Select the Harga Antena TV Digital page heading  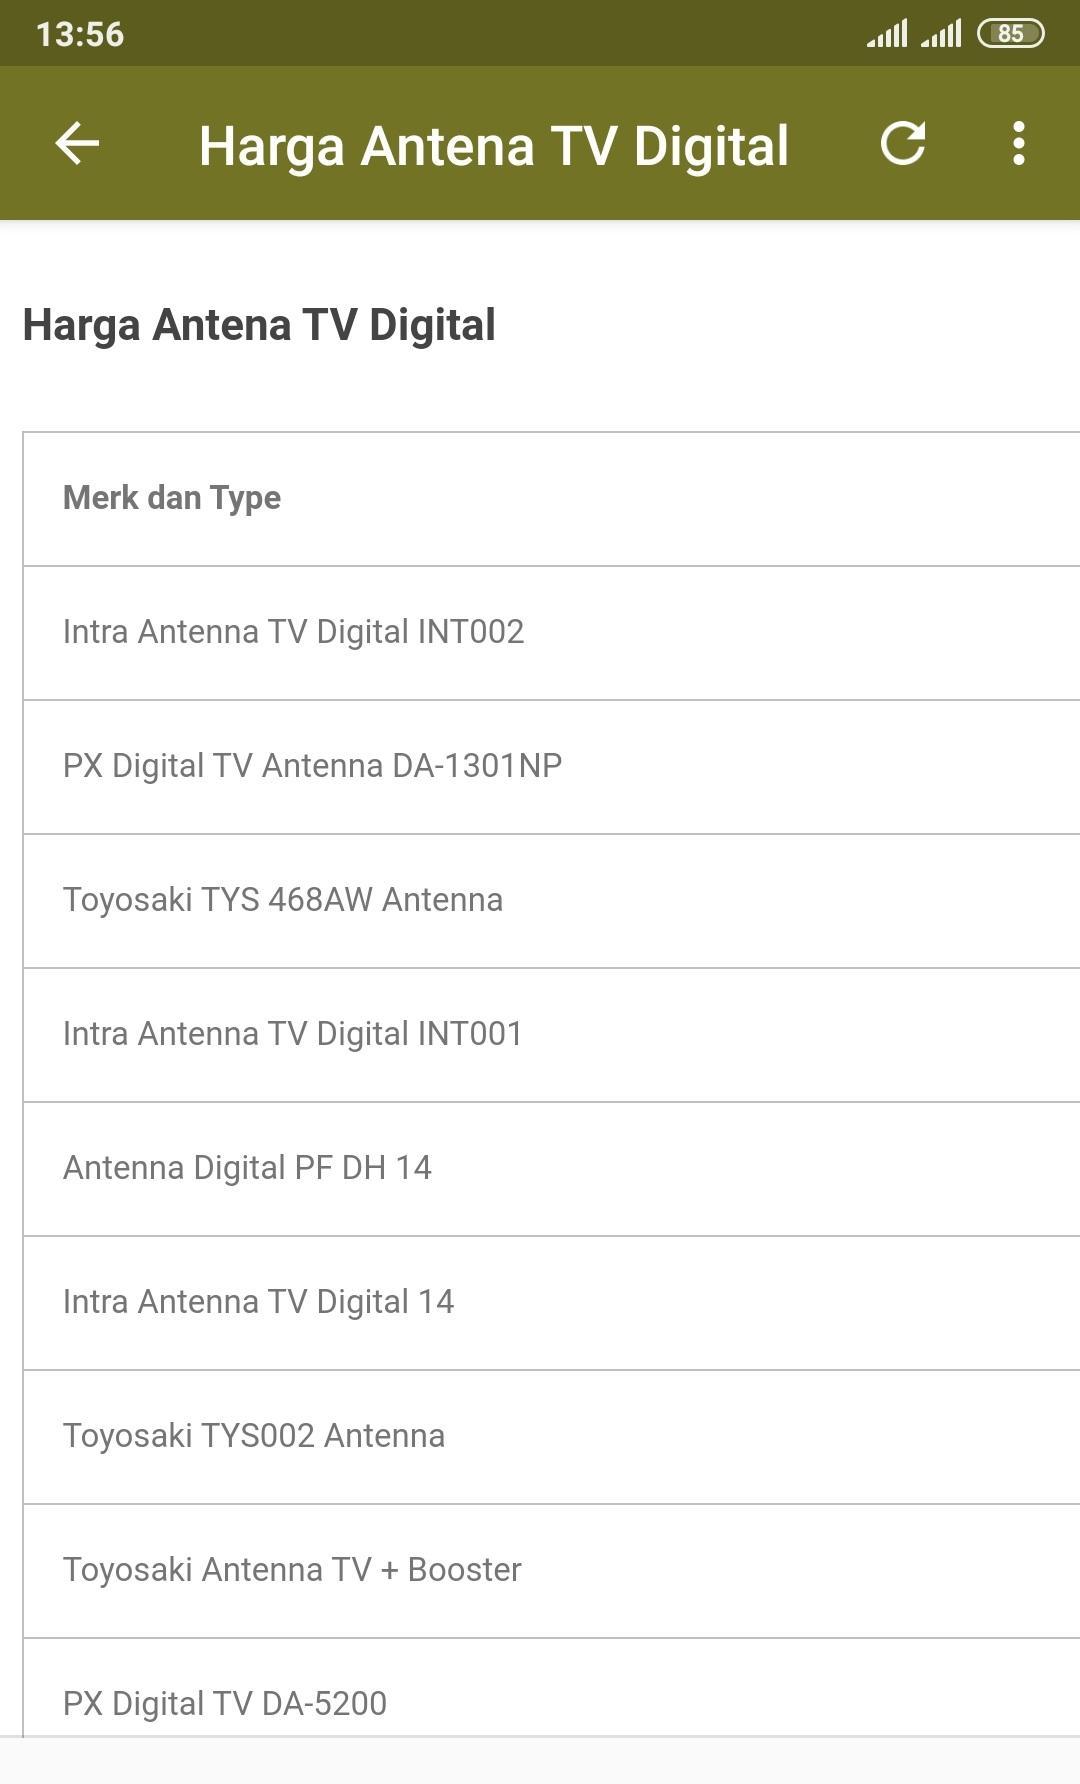coord(259,325)
